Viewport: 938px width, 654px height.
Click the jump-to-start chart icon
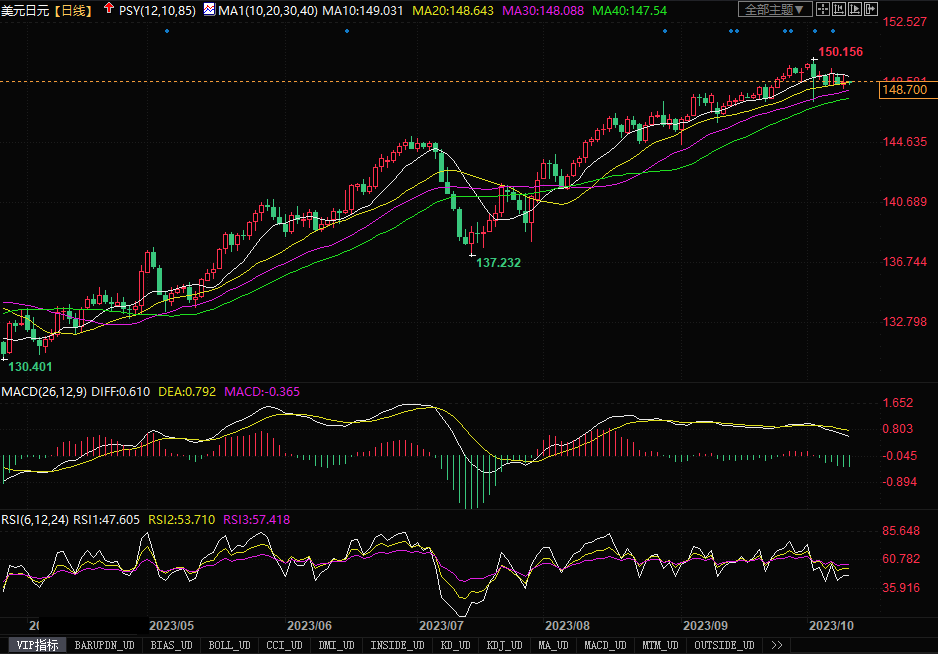841,10
